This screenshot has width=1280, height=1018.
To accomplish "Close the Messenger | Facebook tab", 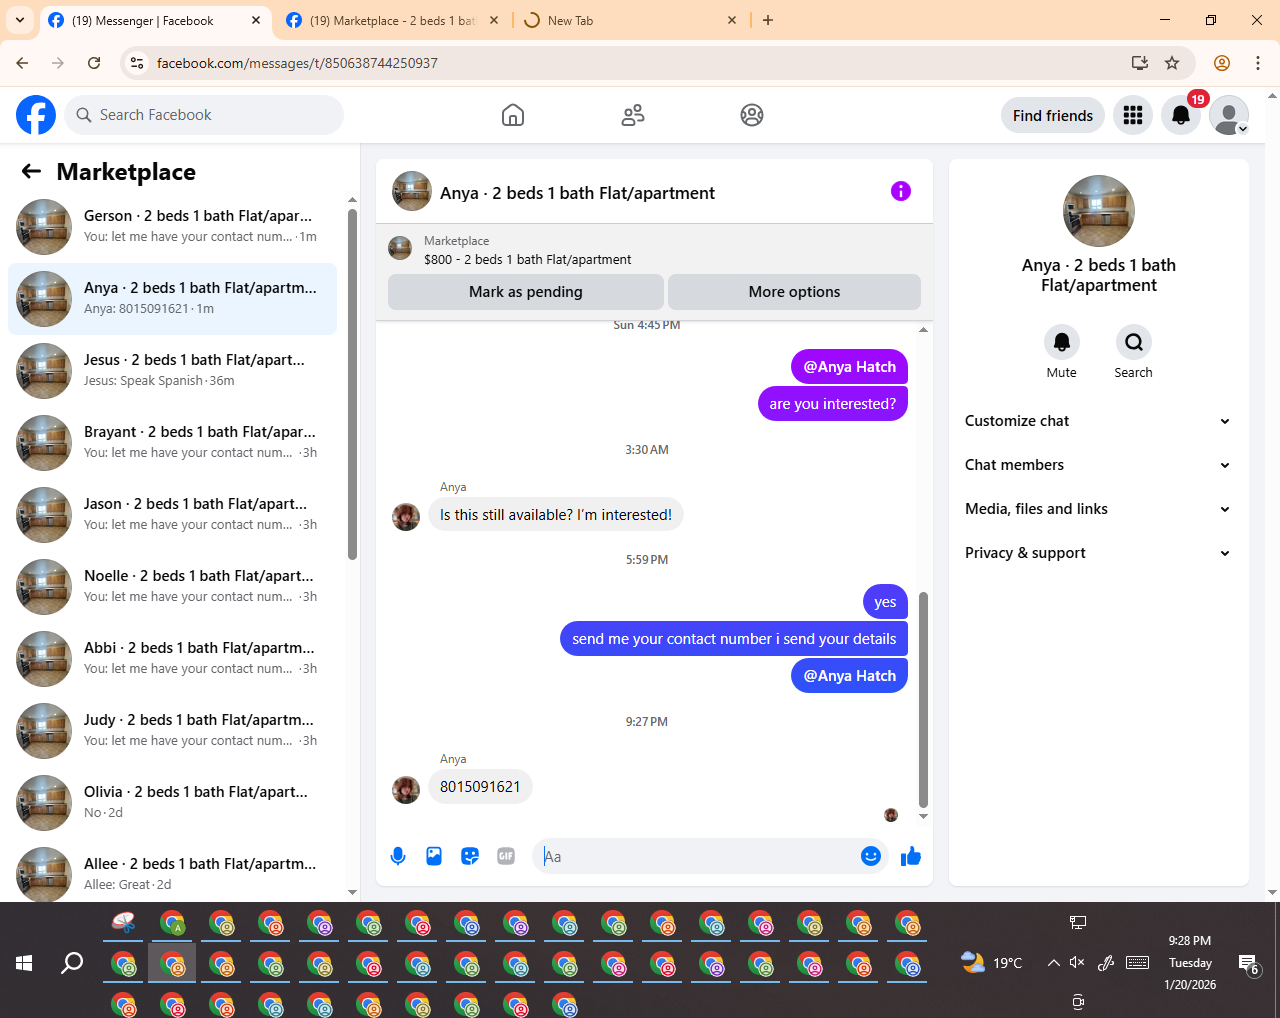I will pyautogui.click(x=256, y=20).
